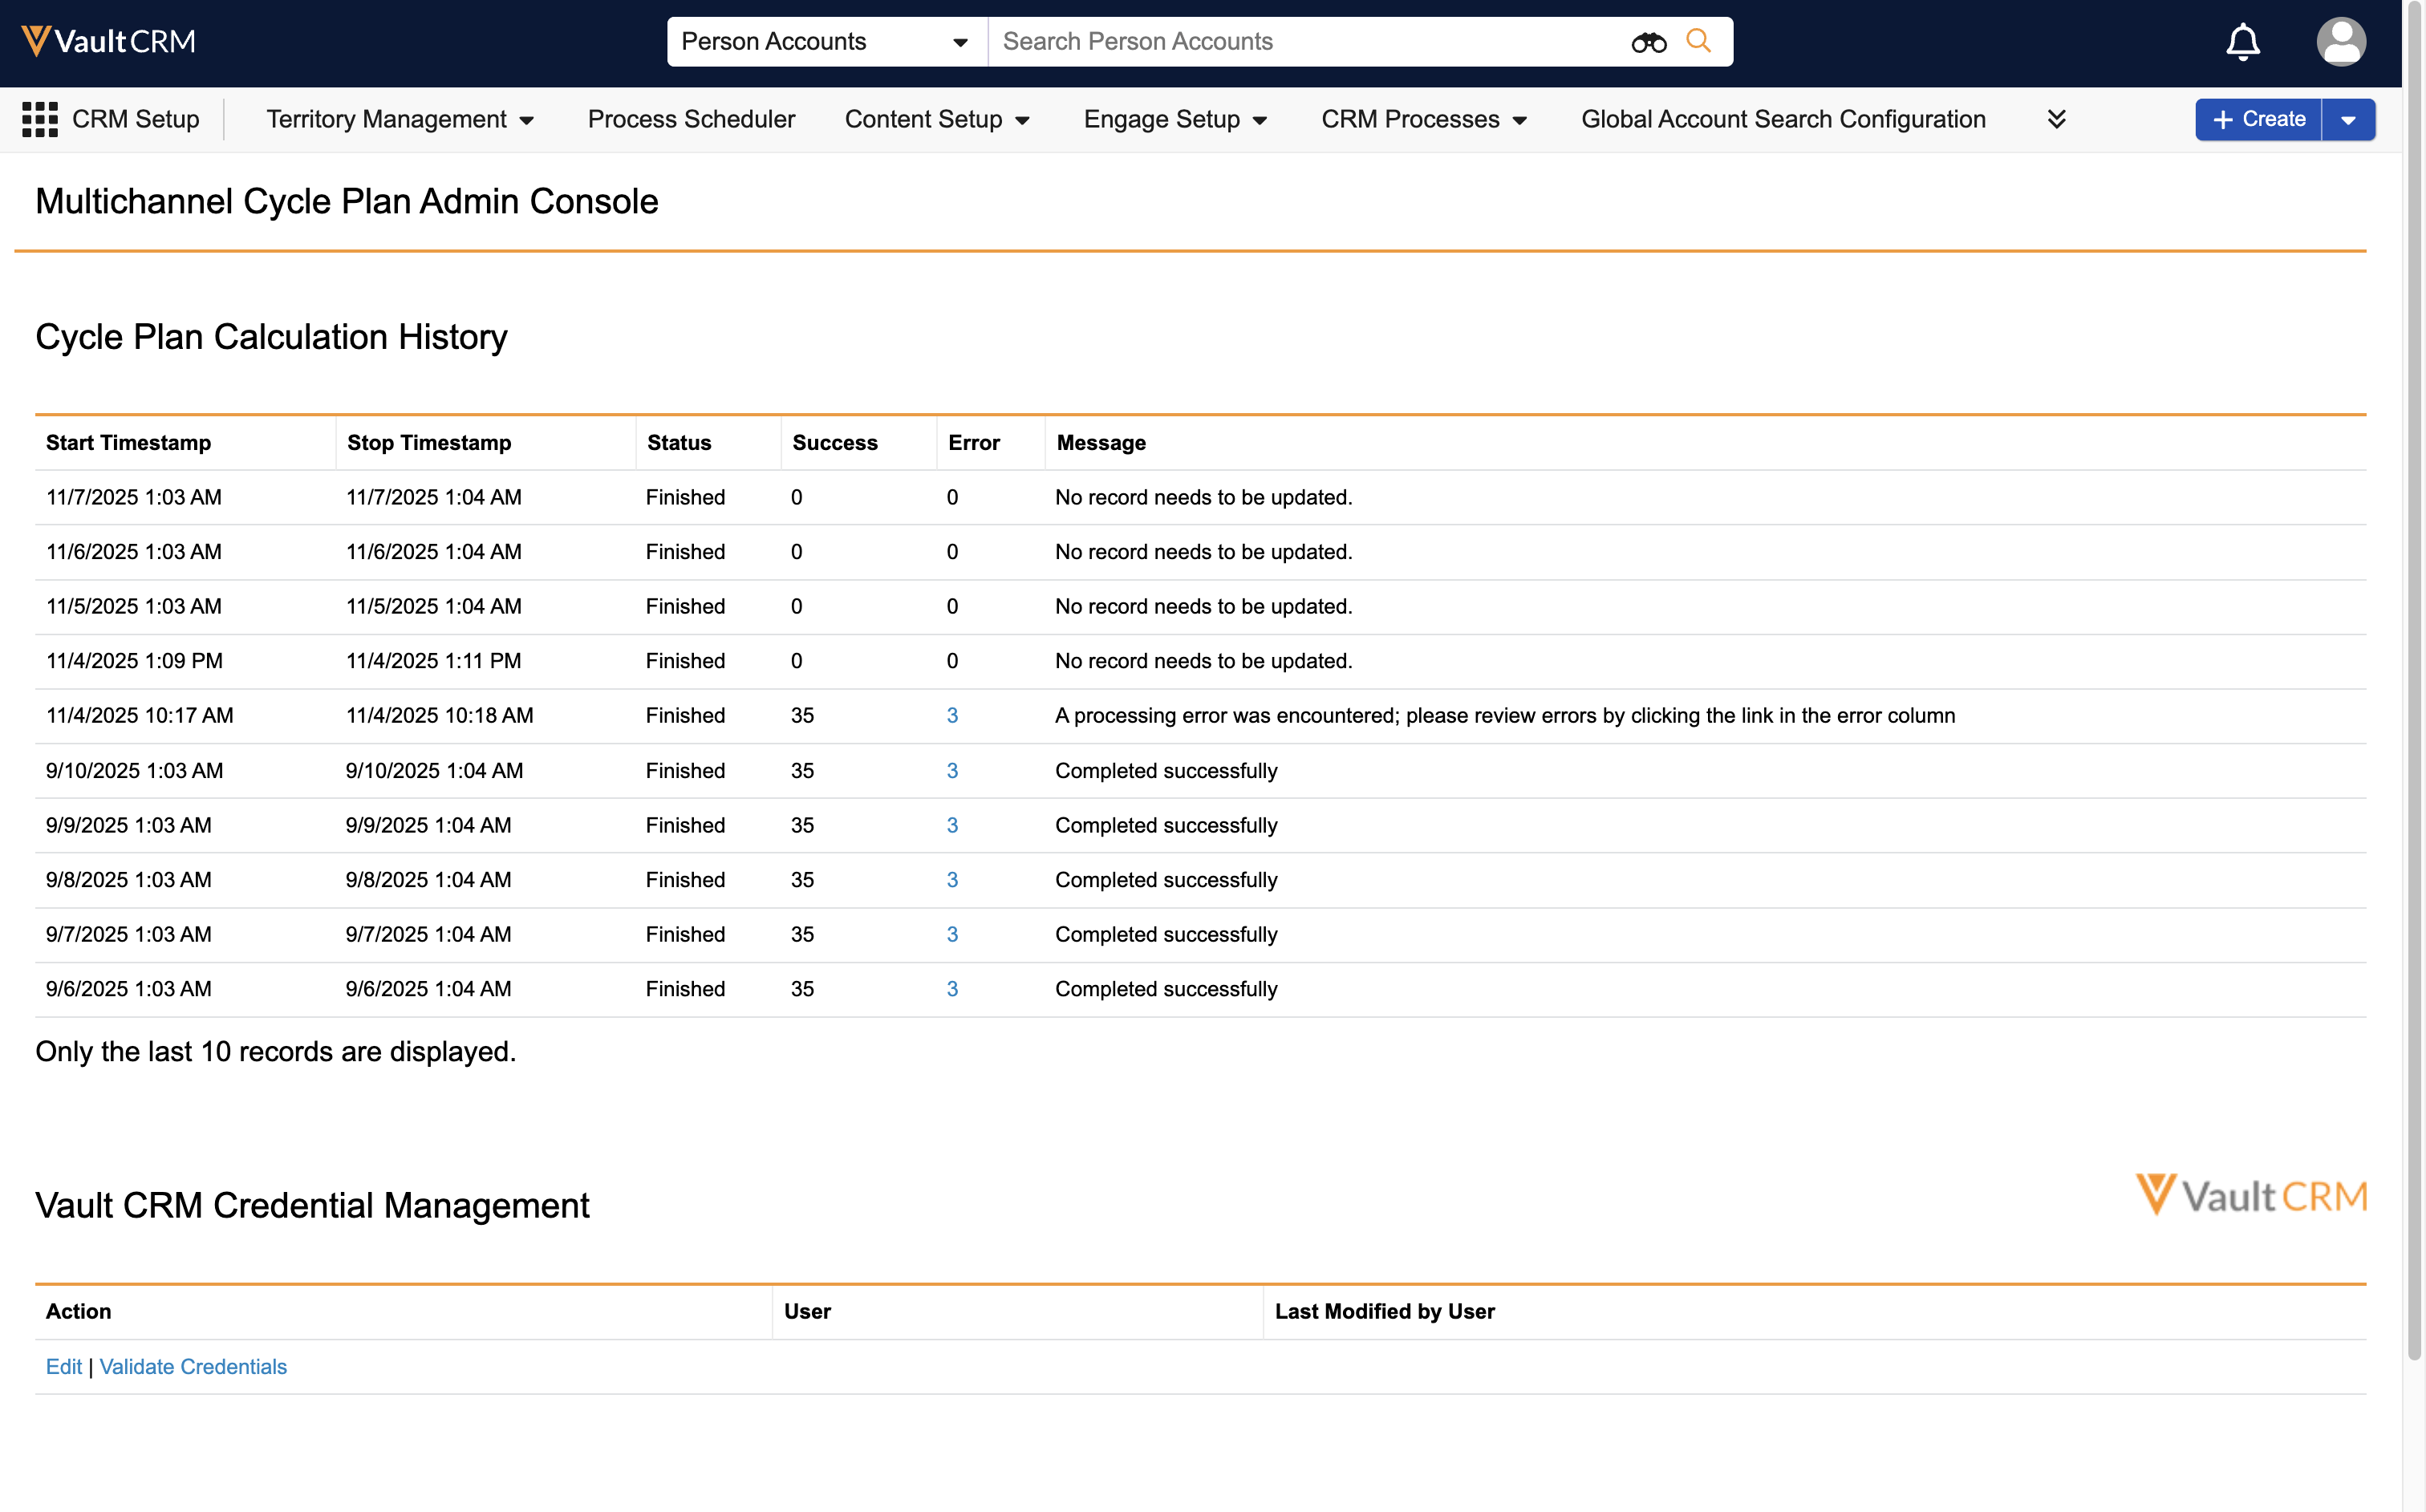The width and height of the screenshot is (2426, 1512).
Task: Open the notifications bell
Action: tap(2242, 42)
